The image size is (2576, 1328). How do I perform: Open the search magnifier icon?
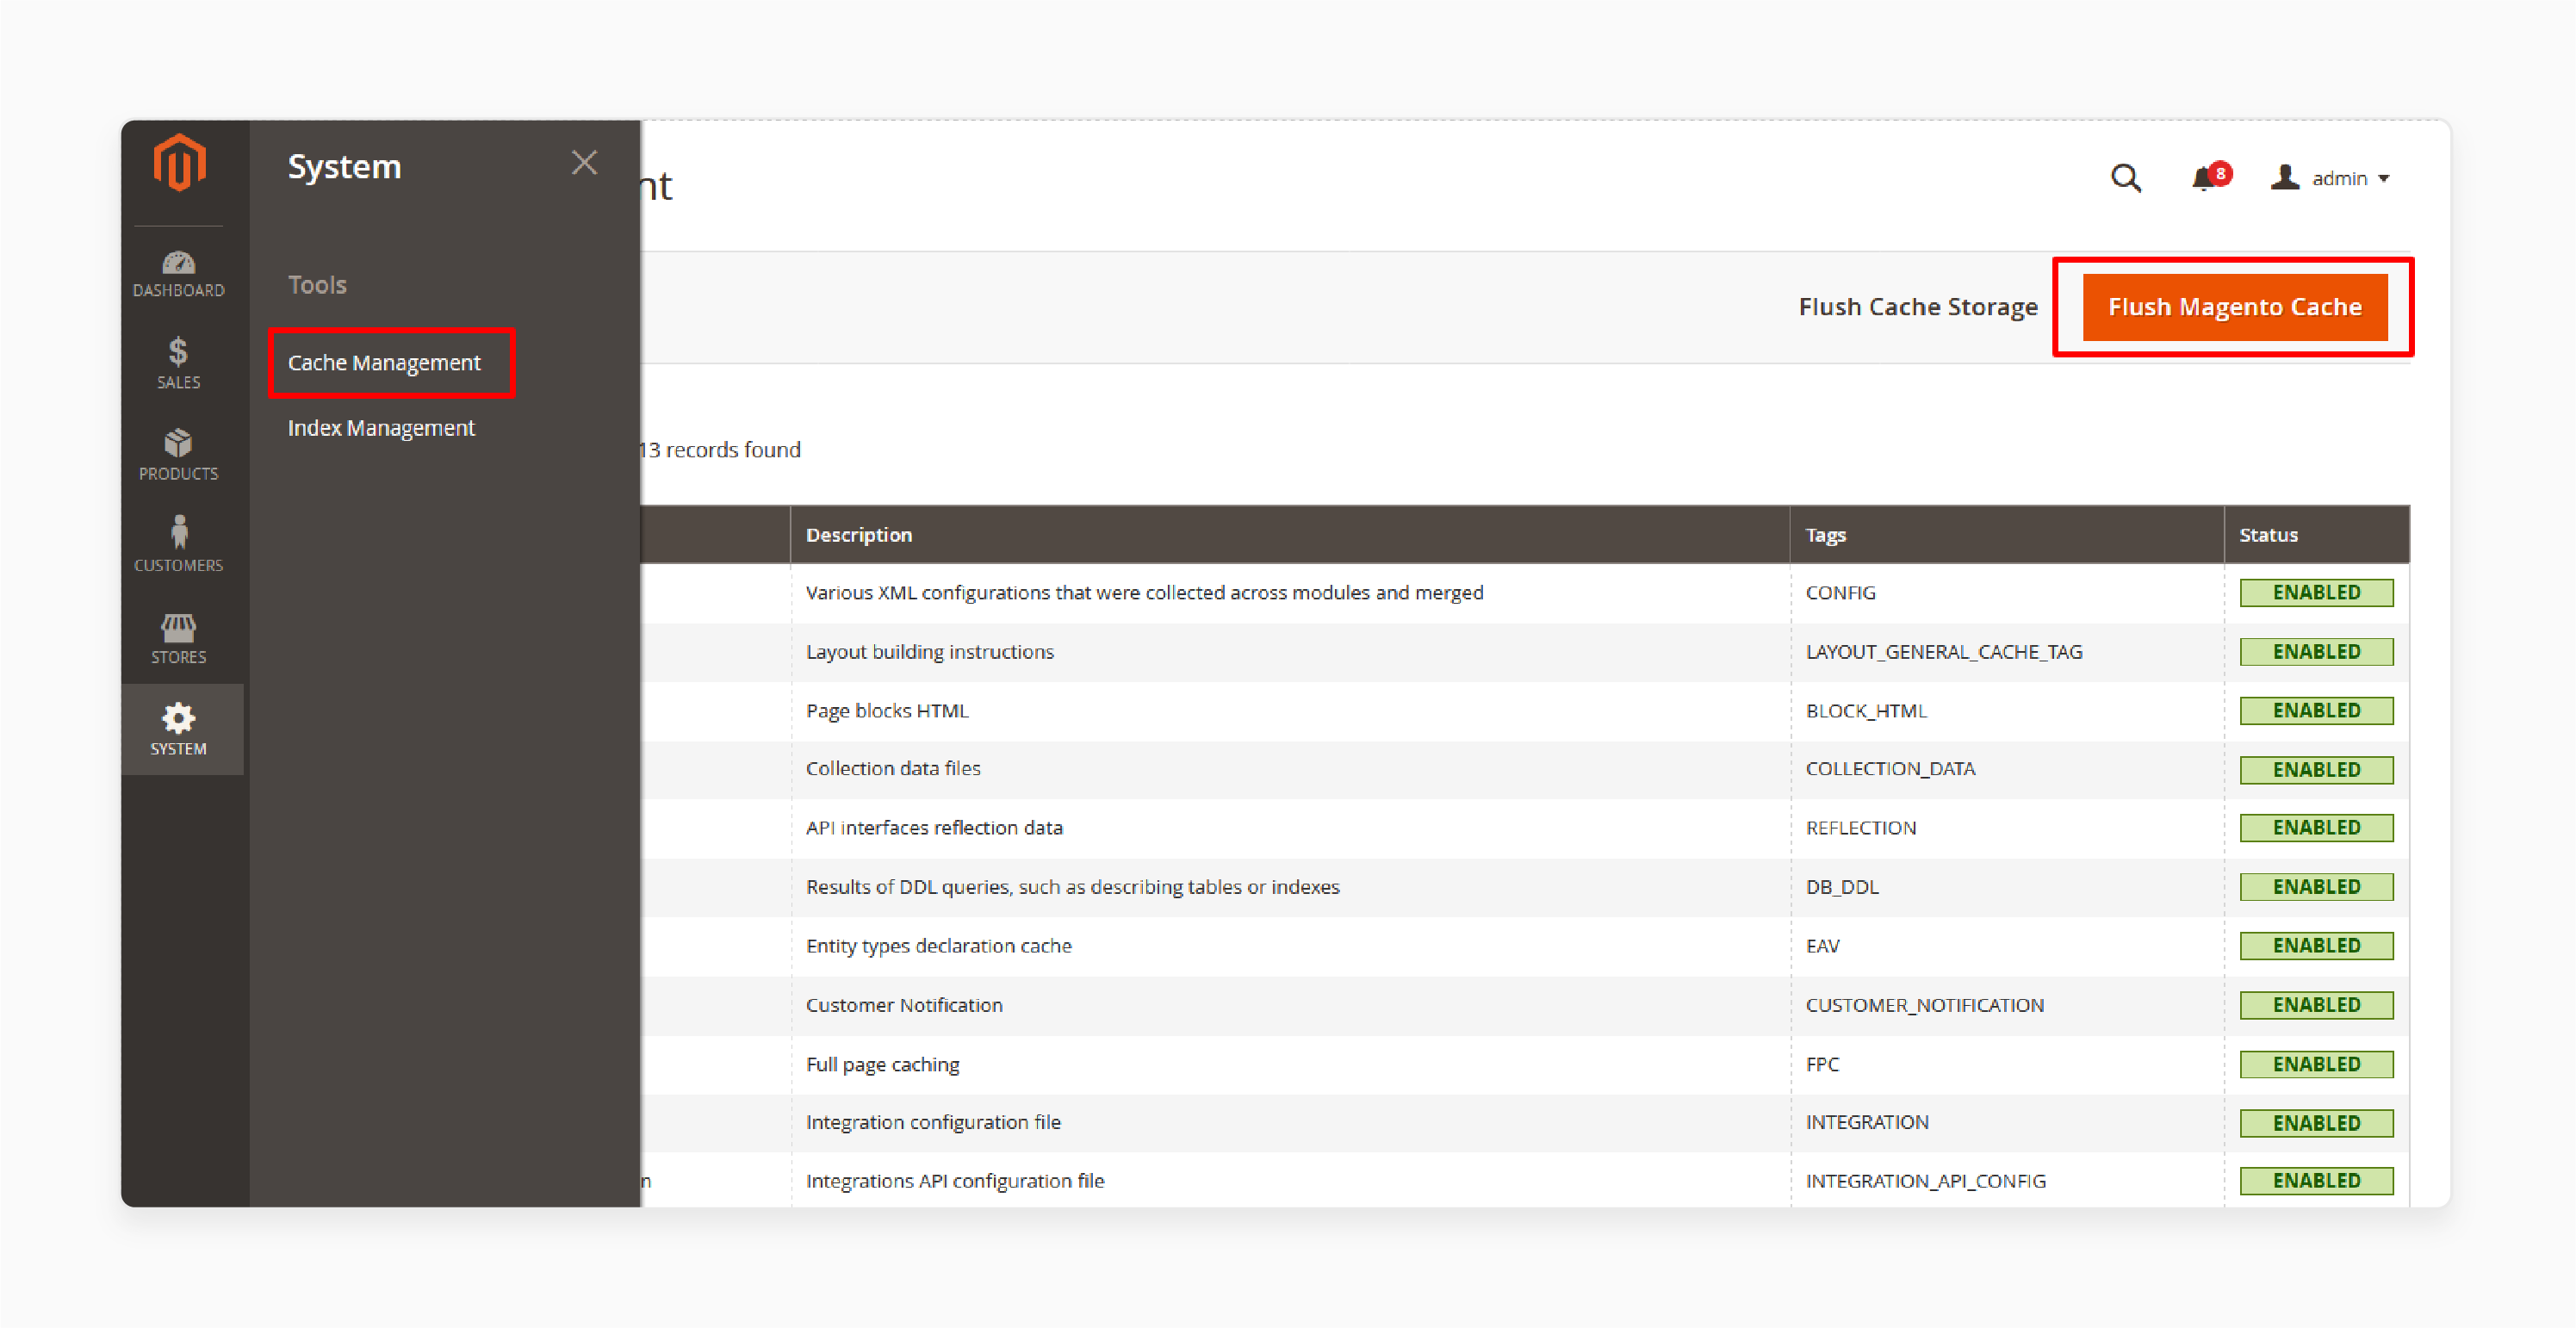pos(2125,178)
